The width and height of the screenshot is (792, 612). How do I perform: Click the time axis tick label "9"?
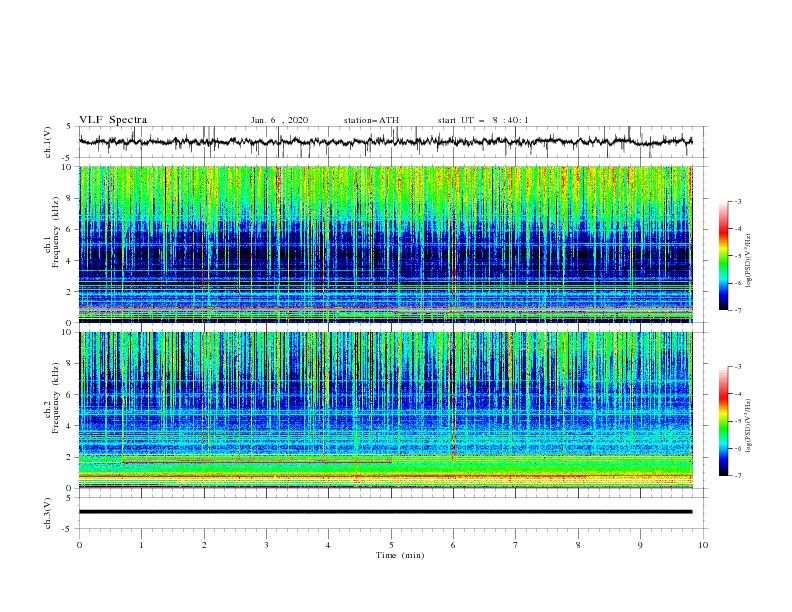point(640,545)
